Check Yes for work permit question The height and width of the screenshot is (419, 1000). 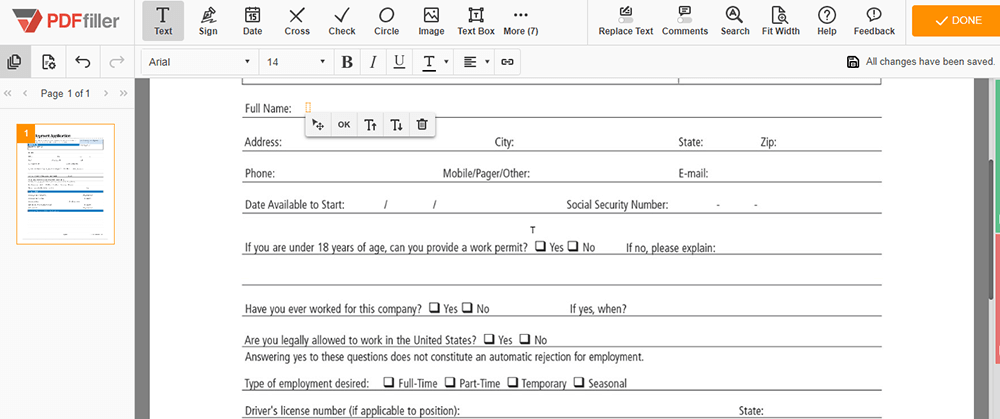[541, 247]
